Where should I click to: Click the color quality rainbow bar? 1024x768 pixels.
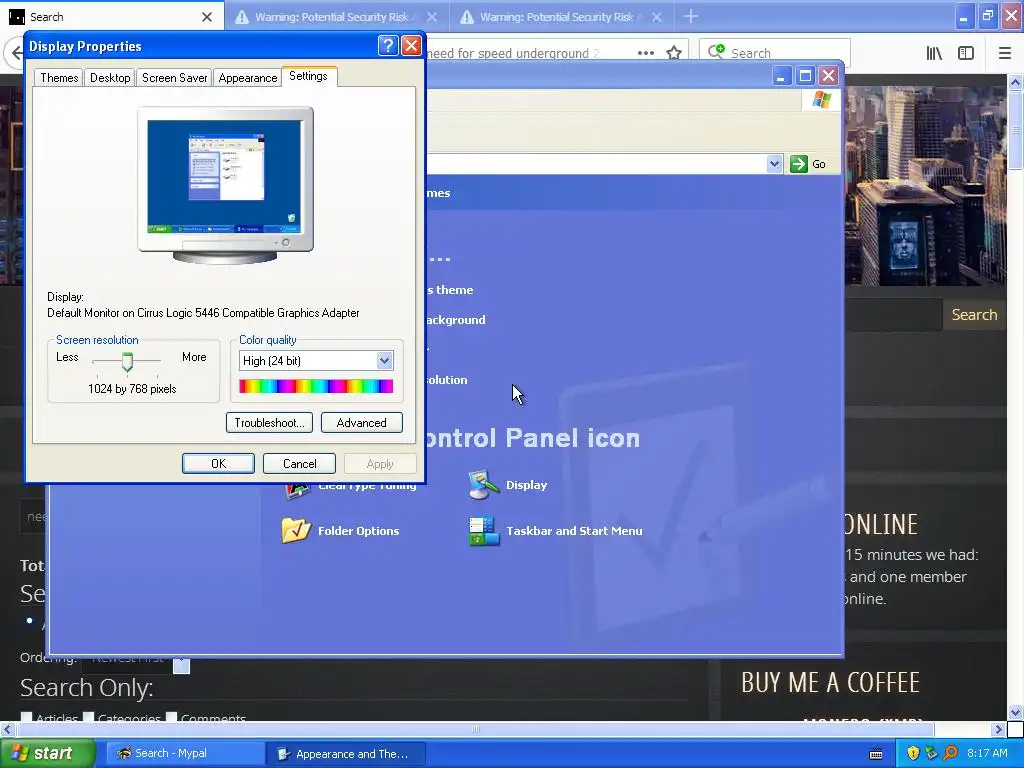[x=316, y=386]
